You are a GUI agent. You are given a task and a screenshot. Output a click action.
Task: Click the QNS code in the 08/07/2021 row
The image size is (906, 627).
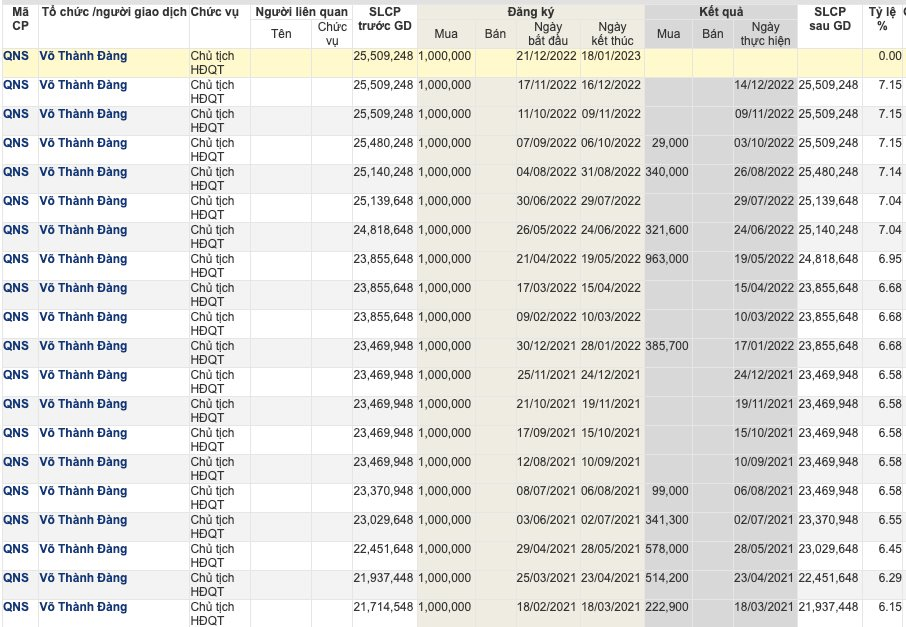[x=16, y=491]
